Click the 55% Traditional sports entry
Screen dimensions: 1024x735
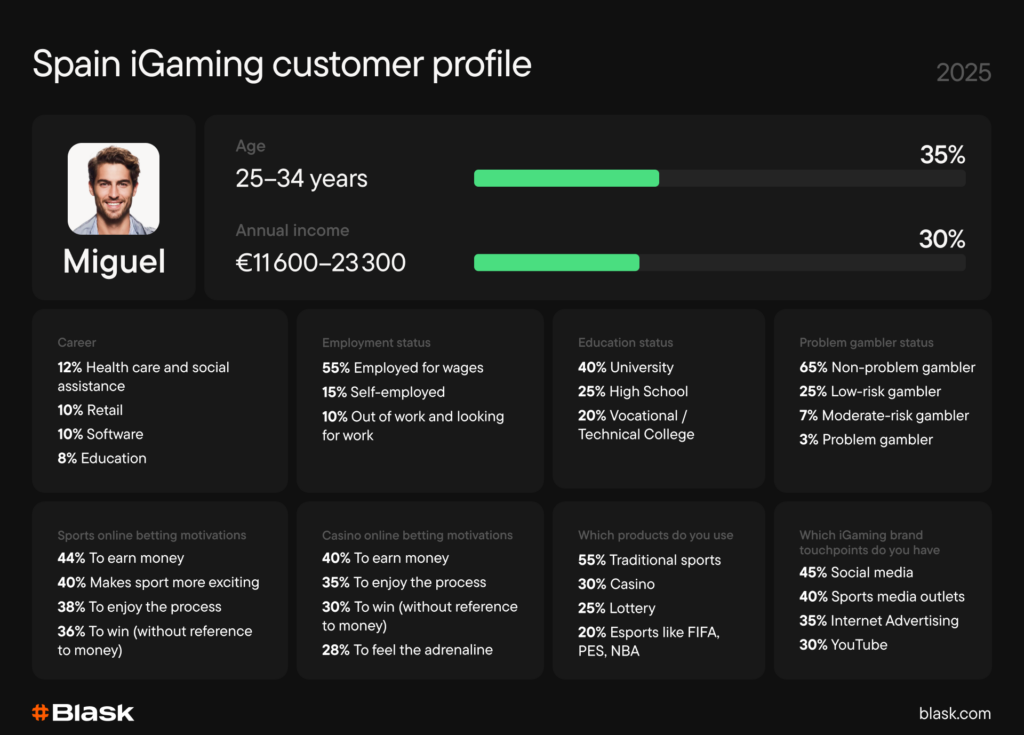click(649, 560)
